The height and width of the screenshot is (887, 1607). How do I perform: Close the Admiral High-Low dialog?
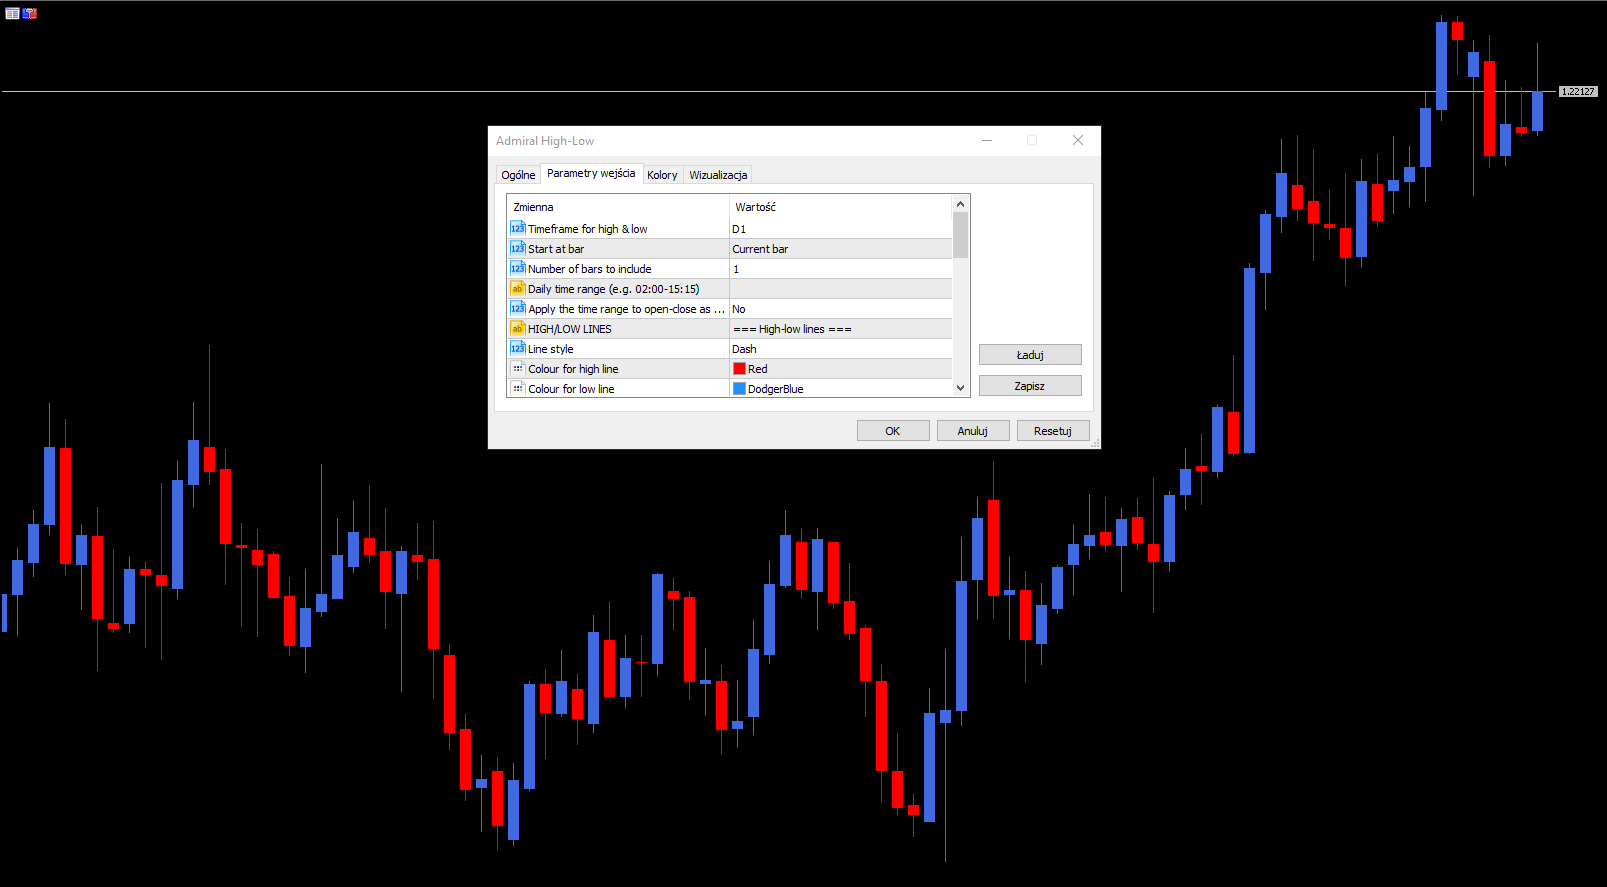[1078, 140]
